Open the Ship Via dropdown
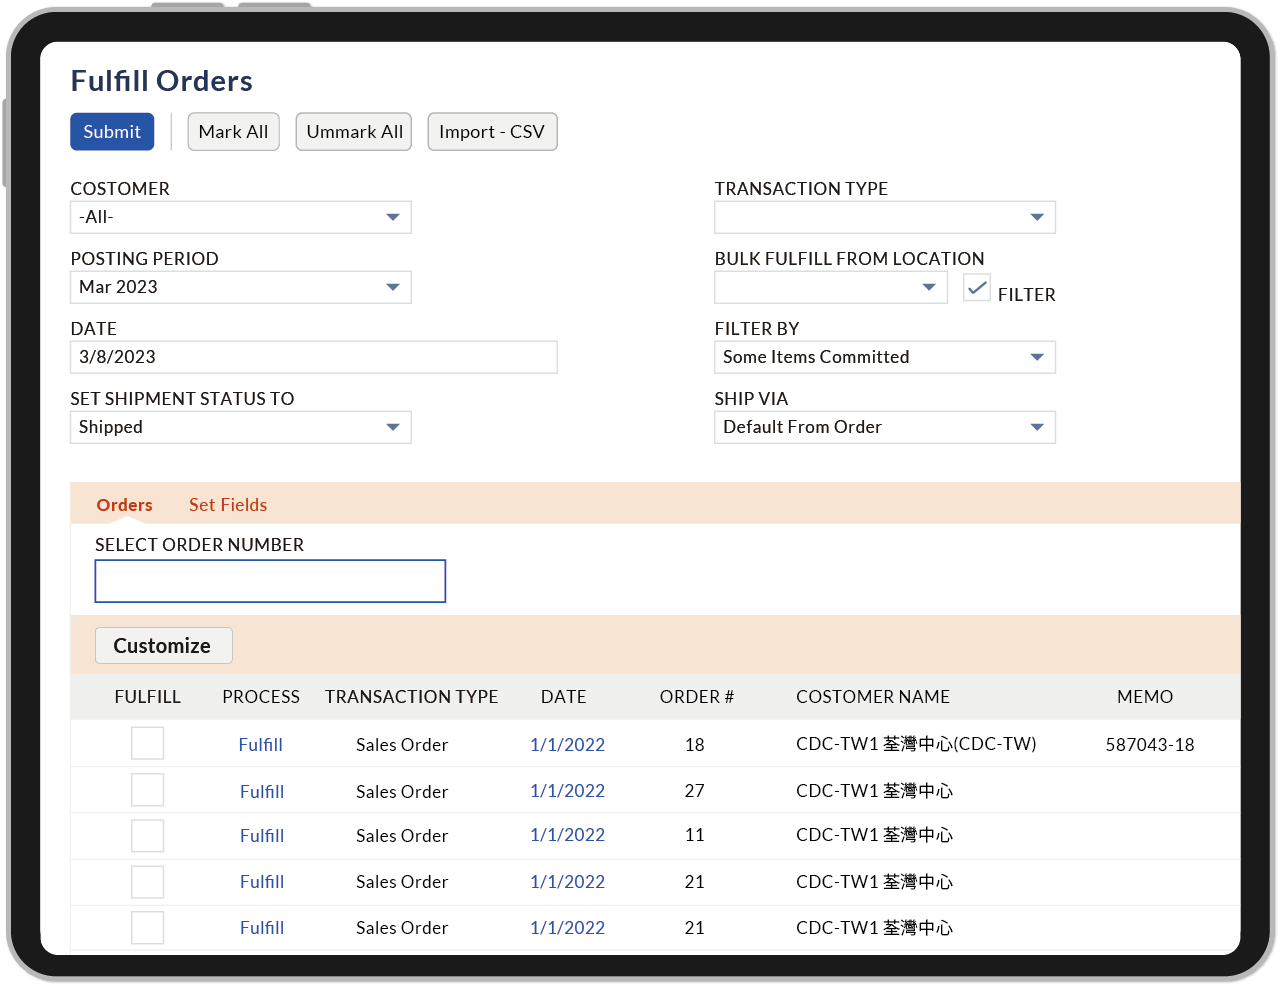 884,427
